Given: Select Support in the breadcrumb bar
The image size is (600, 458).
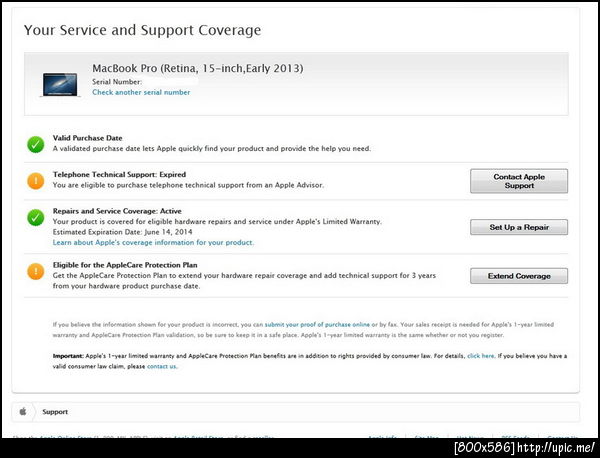Looking at the screenshot, I should click(55, 412).
